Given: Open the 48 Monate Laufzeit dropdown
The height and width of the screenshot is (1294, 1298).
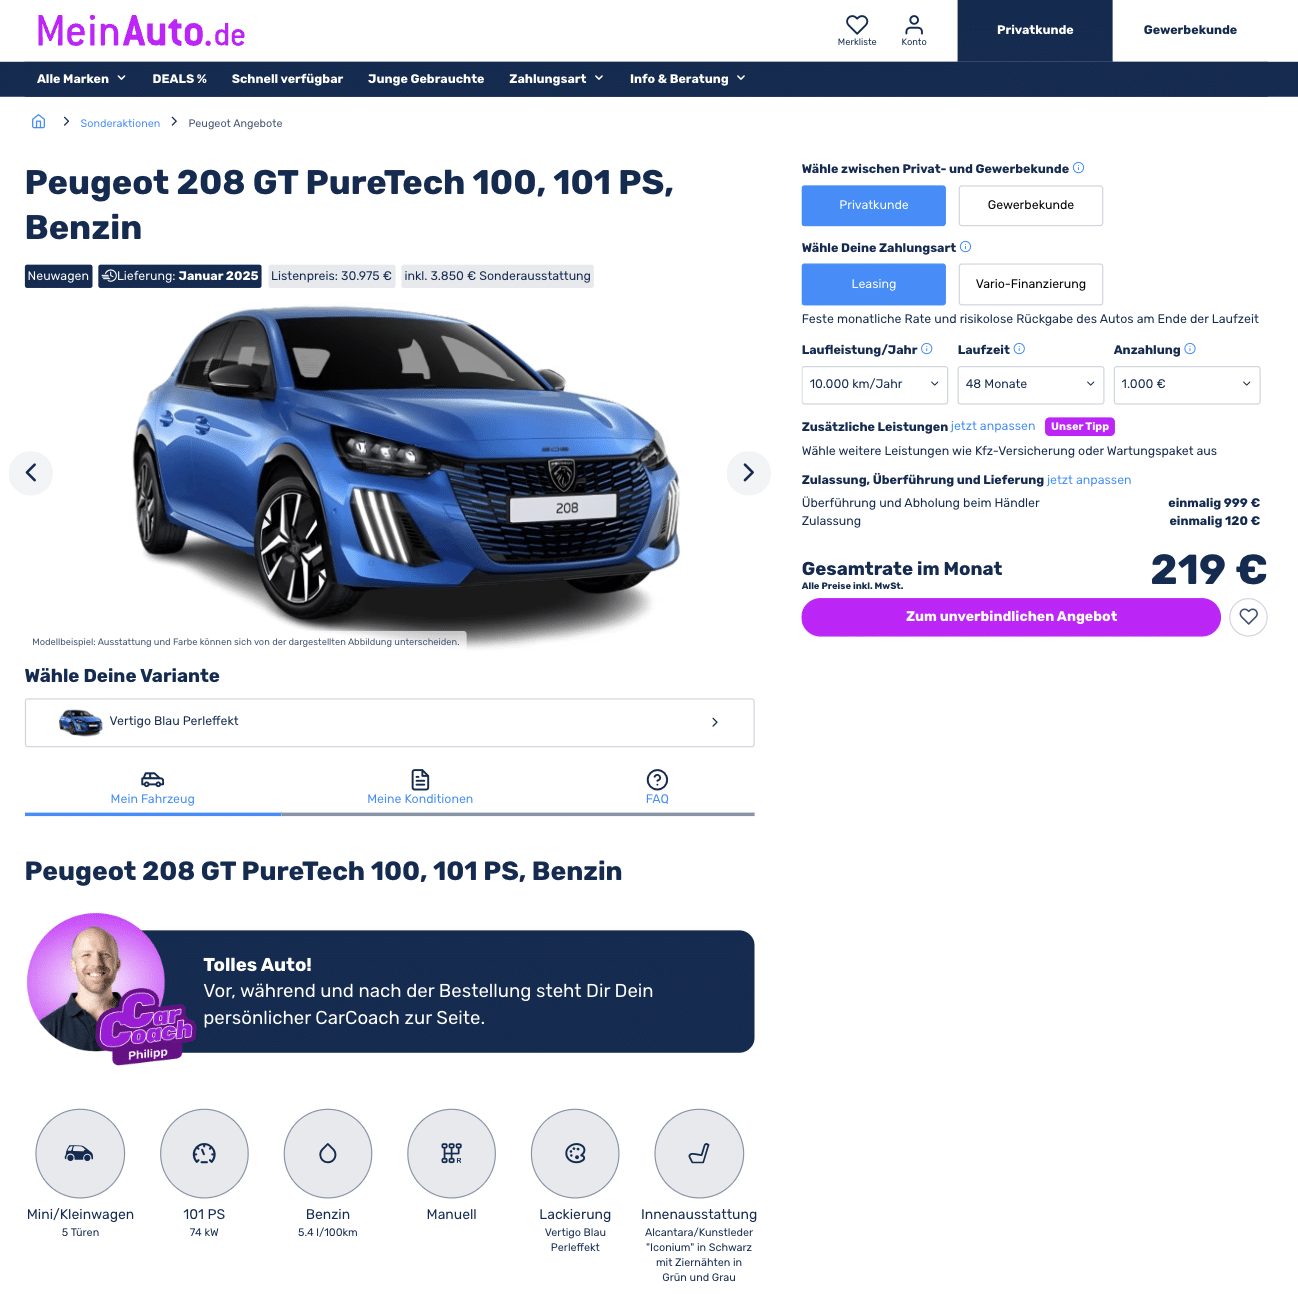Looking at the screenshot, I should [x=1031, y=385].
